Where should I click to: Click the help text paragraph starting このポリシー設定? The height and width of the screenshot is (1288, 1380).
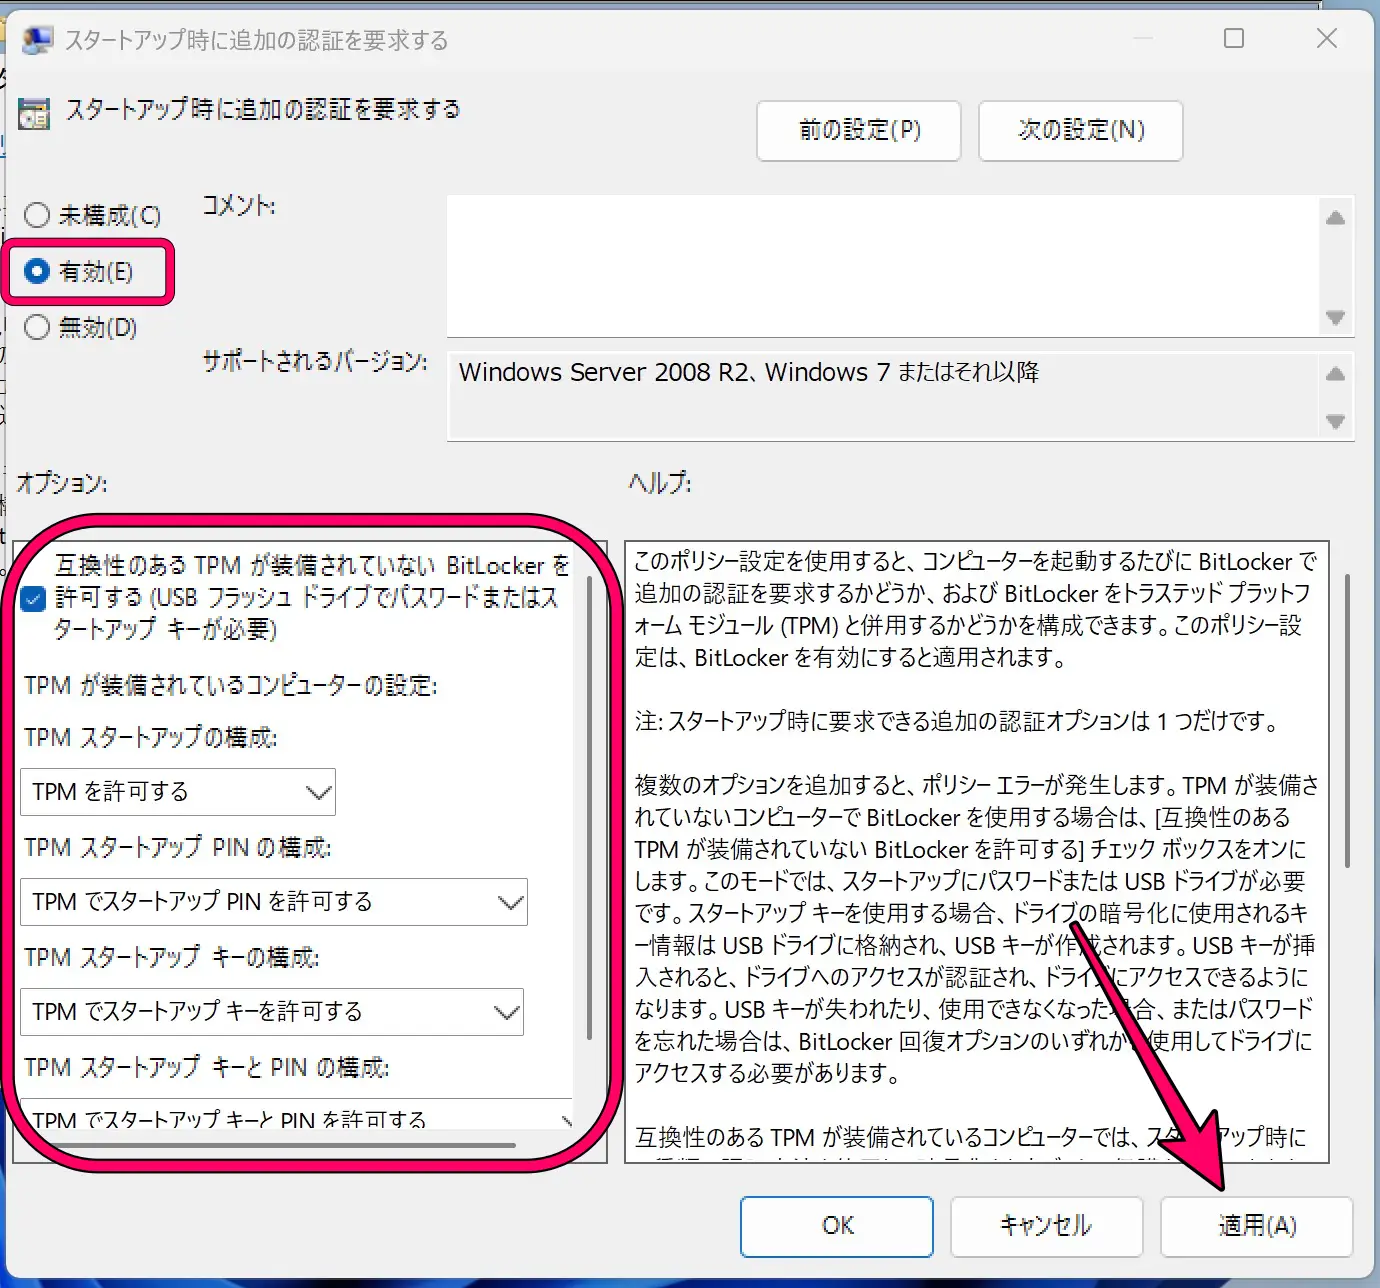976,609
